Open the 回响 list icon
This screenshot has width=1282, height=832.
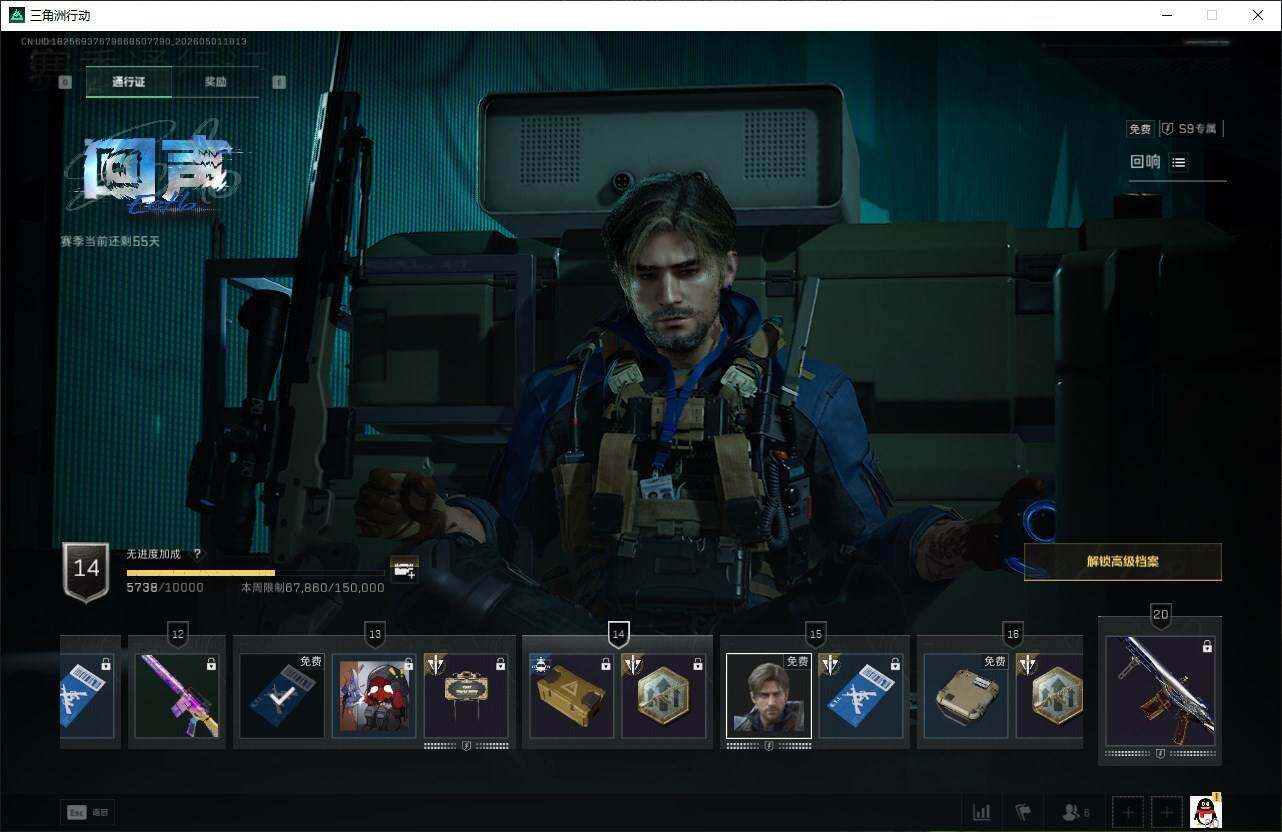[x=1179, y=162]
